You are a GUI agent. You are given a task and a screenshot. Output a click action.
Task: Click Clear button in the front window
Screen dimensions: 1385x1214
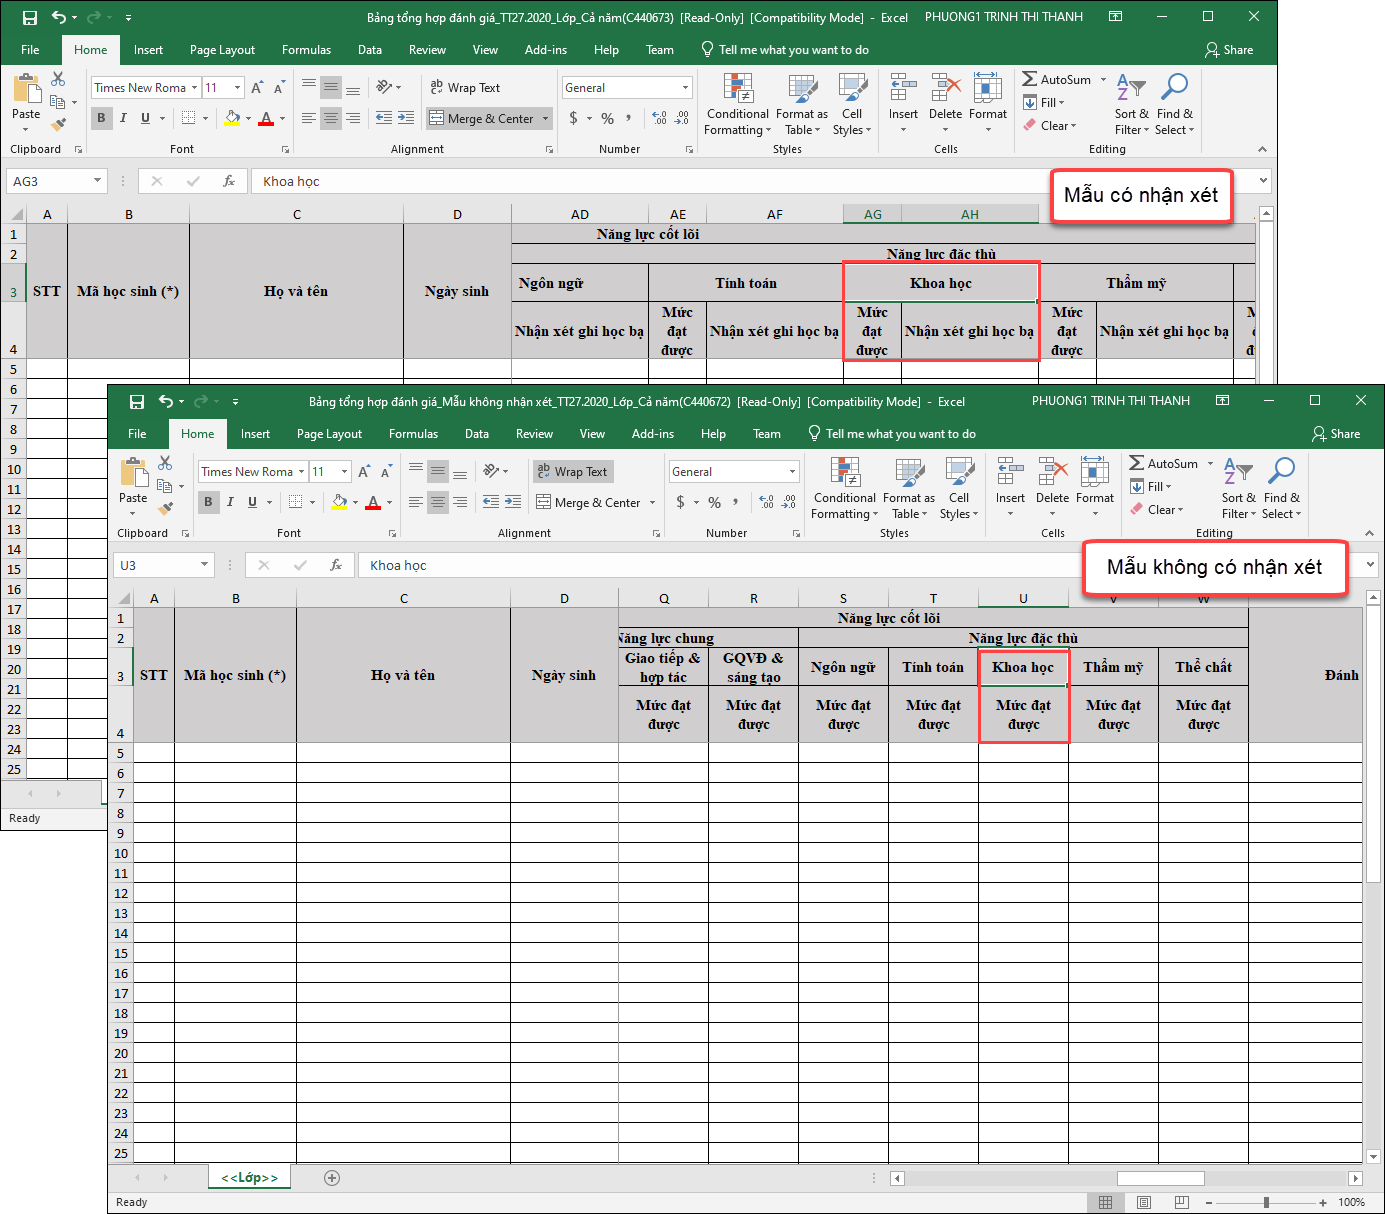click(1157, 510)
